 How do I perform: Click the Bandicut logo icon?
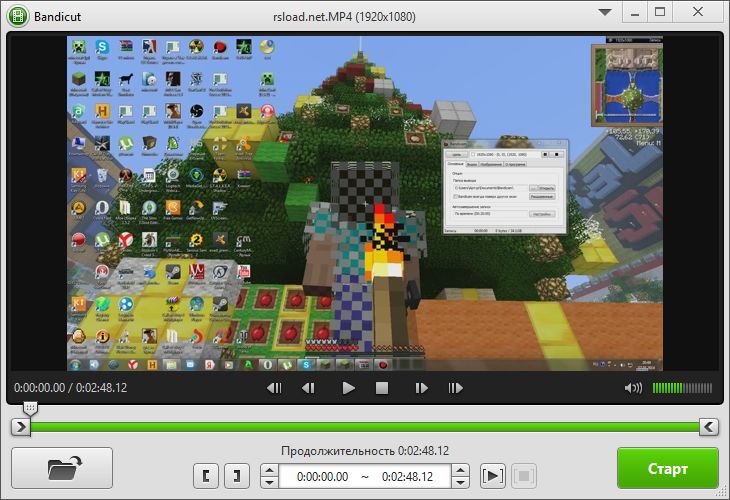click(x=17, y=16)
